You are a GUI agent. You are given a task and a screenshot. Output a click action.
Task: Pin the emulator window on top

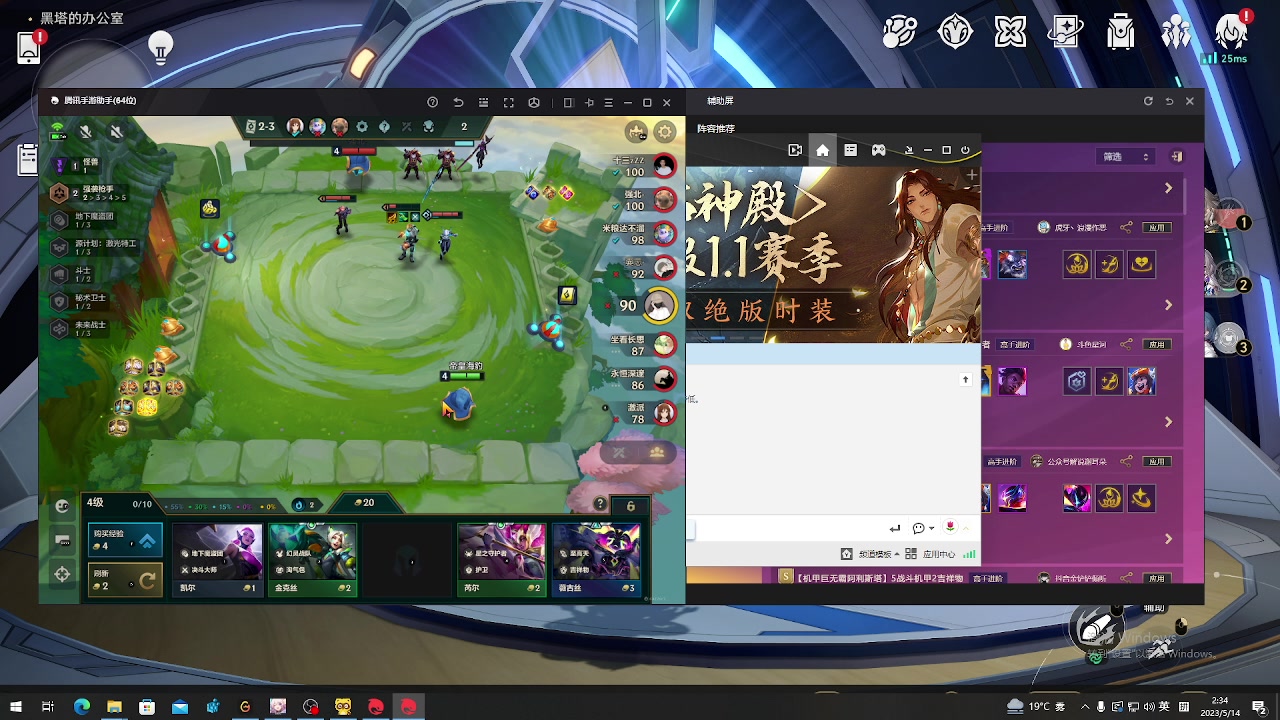(x=589, y=102)
